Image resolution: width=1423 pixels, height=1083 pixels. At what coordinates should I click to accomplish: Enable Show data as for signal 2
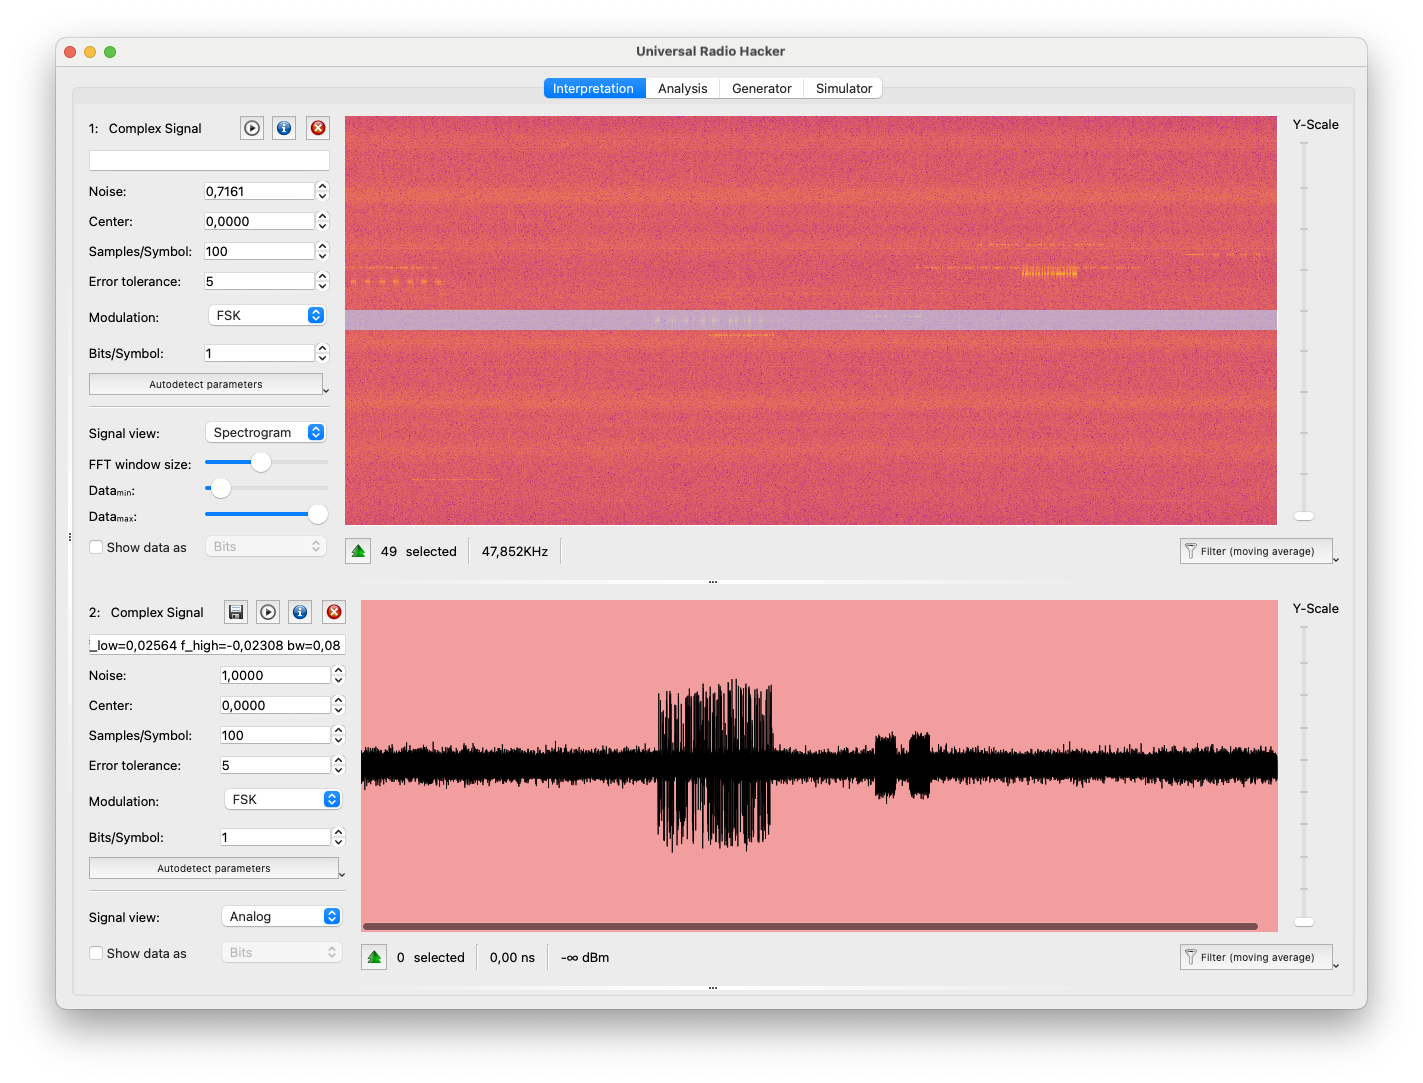(96, 953)
